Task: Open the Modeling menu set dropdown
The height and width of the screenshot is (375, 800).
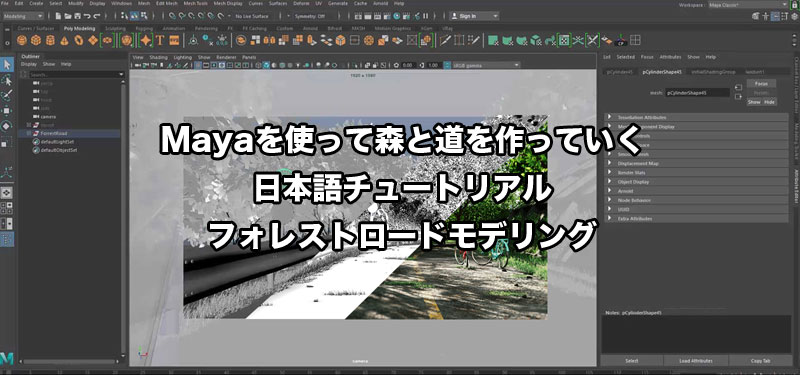Action: click(23, 16)
